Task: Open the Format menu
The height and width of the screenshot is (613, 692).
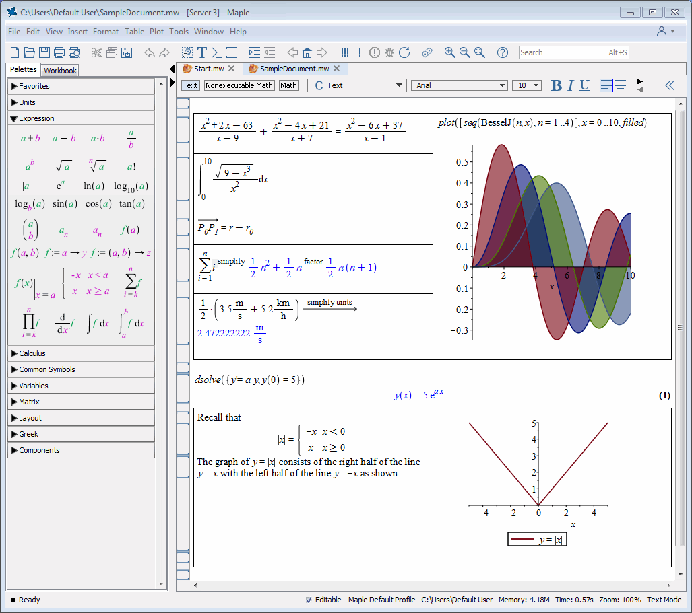Action: coord(106,32)
